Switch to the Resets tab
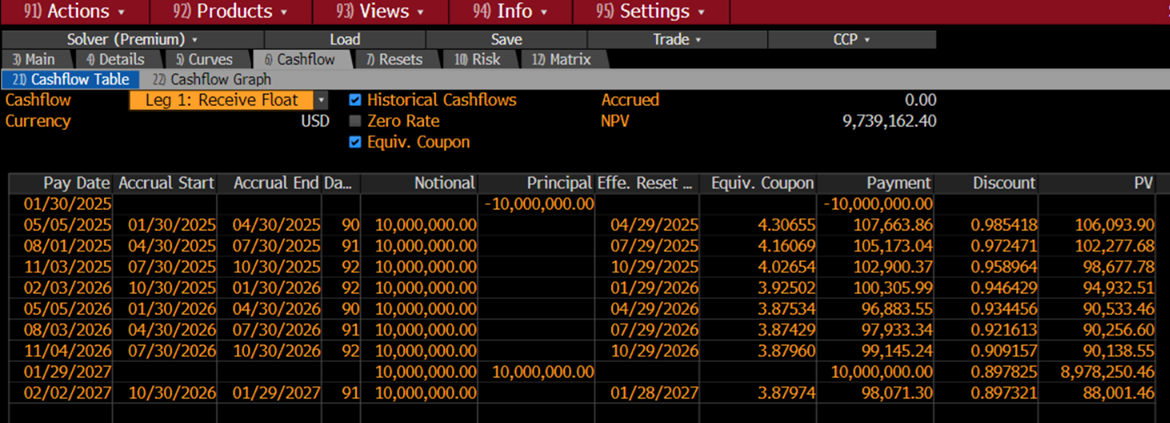This screenshot has width=1170, height=423. tap(394, 59)
